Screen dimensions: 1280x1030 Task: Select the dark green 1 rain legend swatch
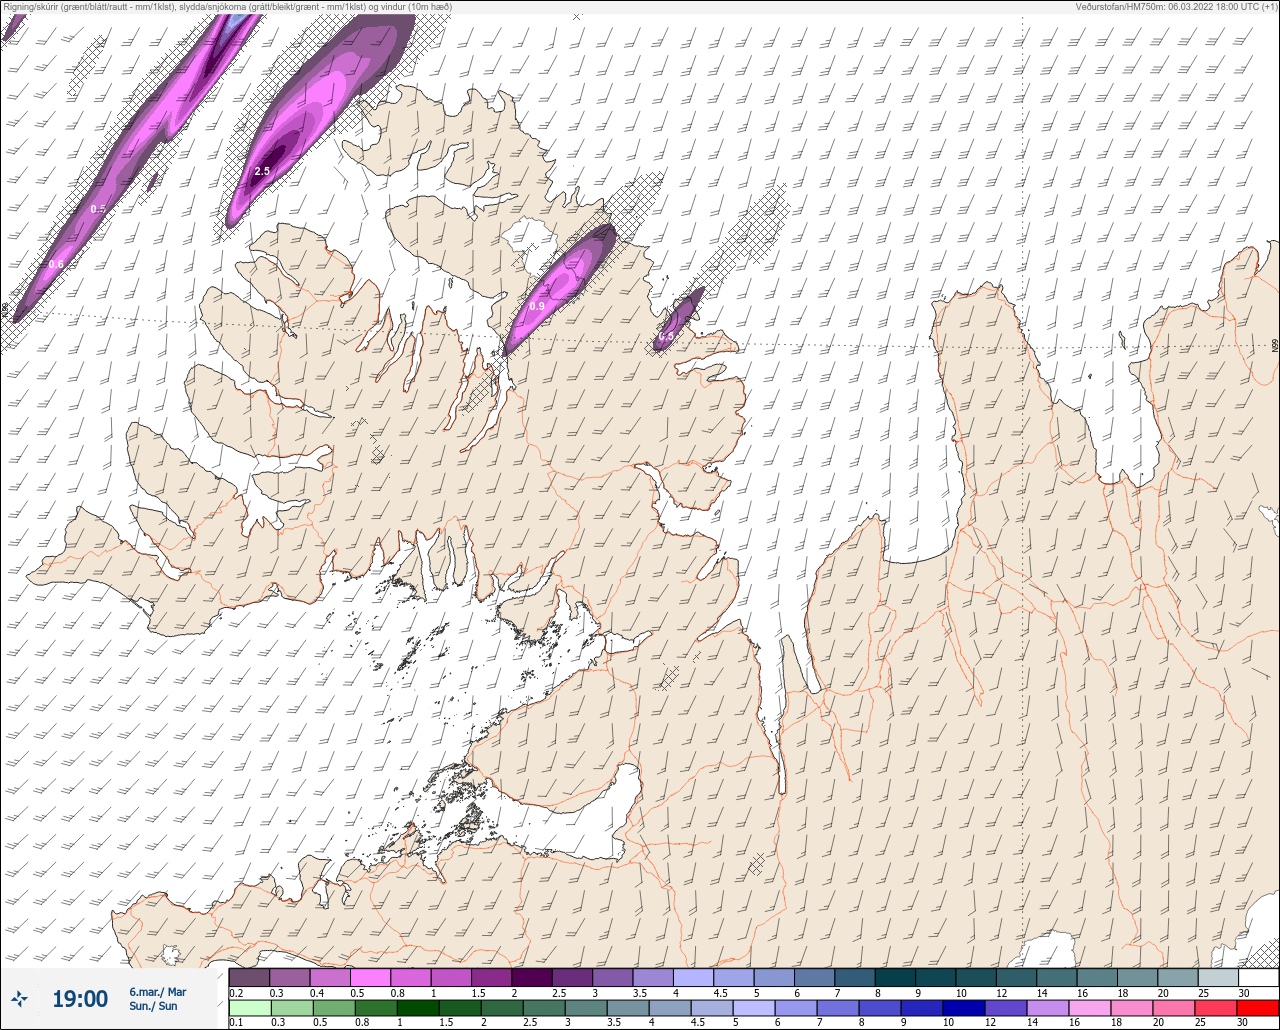416,1007
